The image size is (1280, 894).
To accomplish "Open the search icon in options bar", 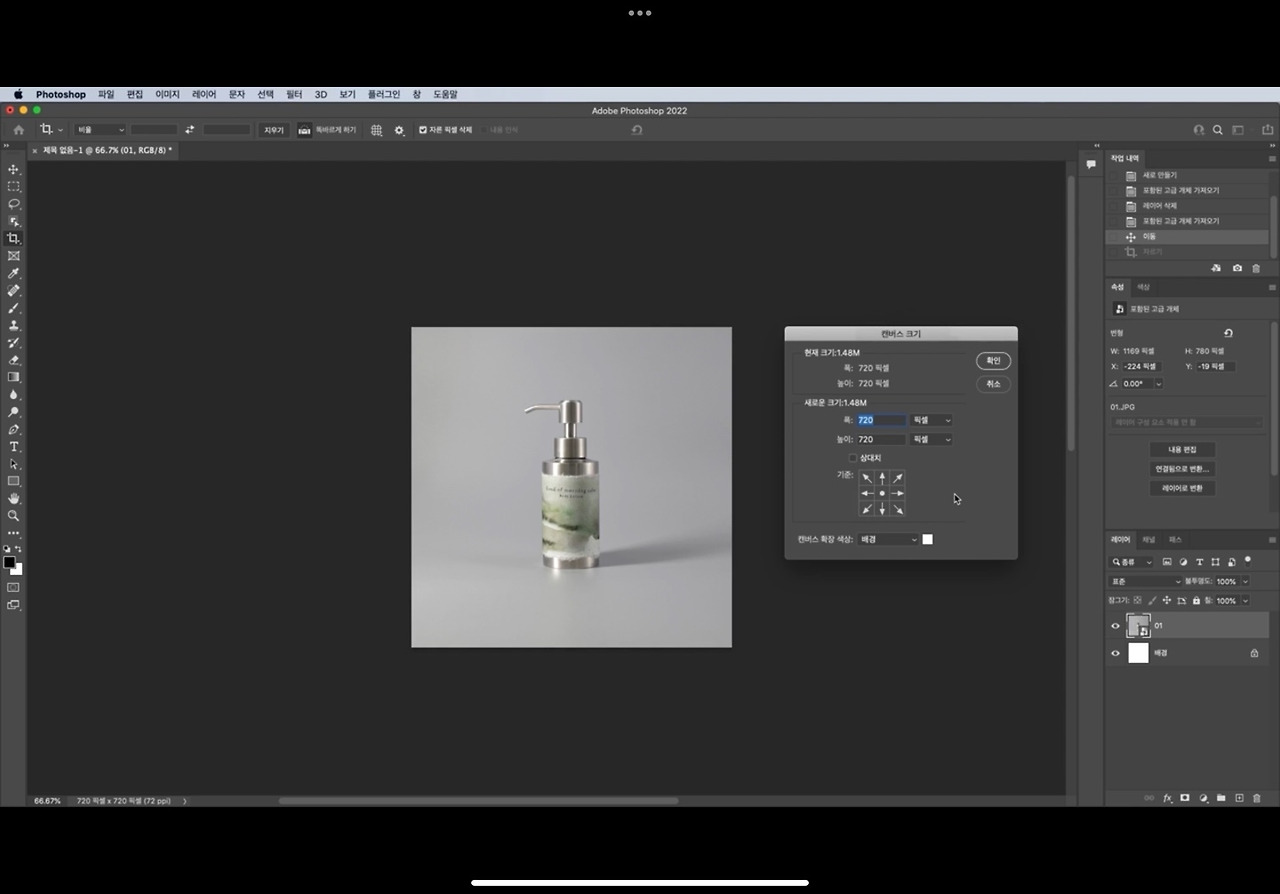I will pyautogui.click(x=1218, y=130).
